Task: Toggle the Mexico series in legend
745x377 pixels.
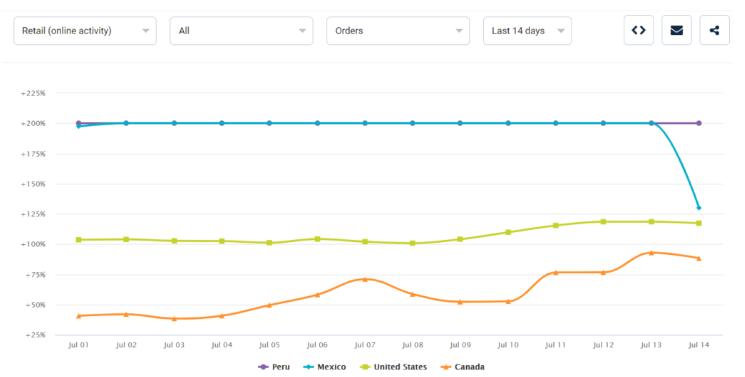Action: (325, 367)
